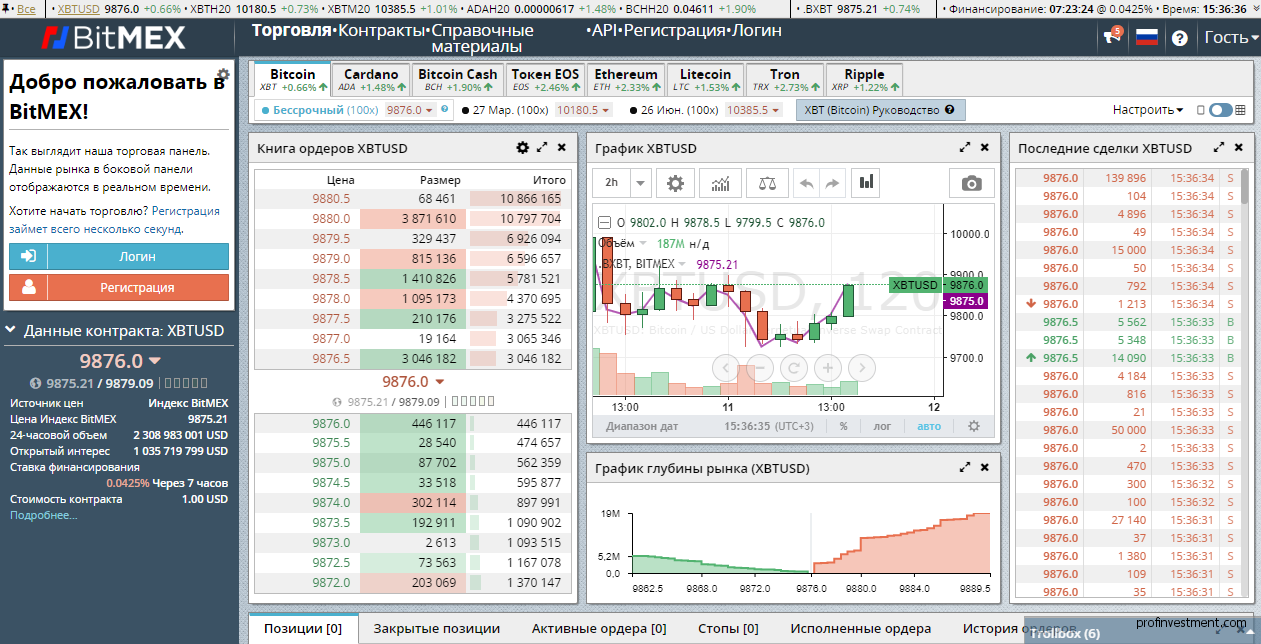Screen dimensions: 1261x644
Task: Toggle the layout view switch
Action: [x=1220, y=110]
